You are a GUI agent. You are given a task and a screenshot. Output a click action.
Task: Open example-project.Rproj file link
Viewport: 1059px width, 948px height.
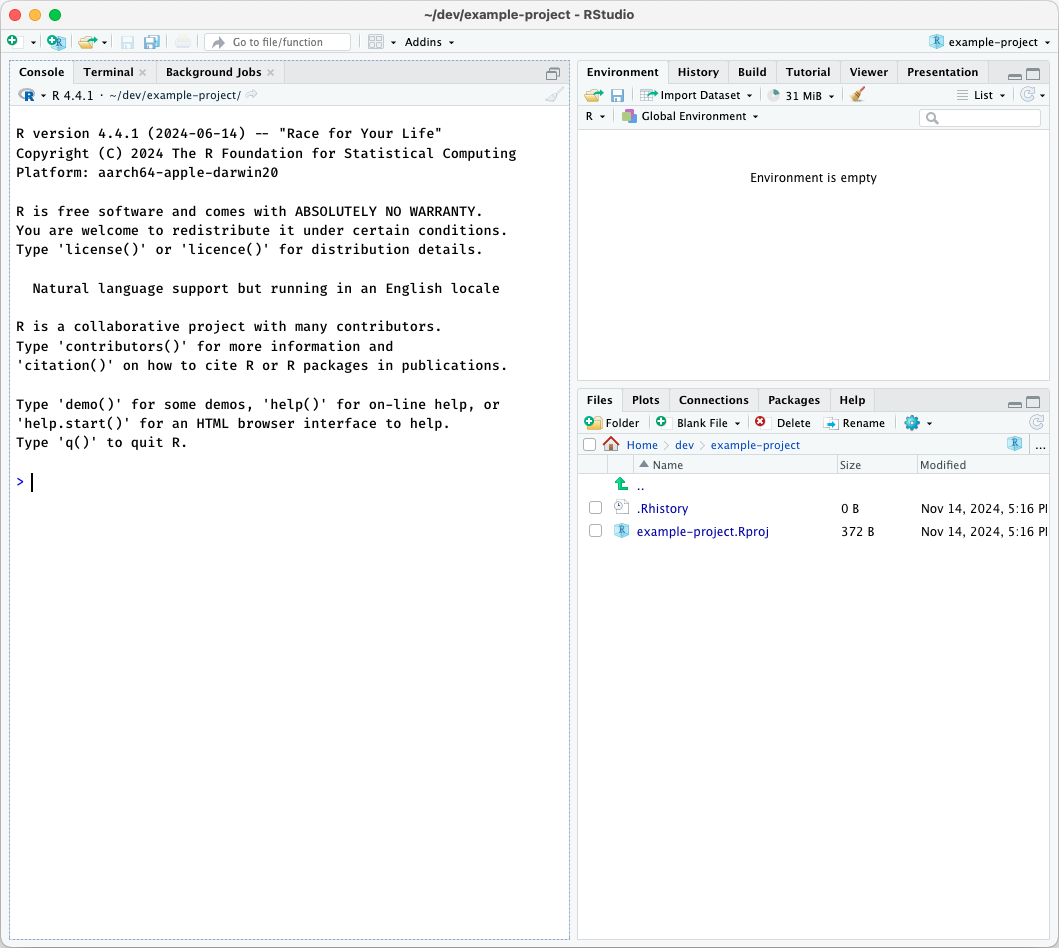coord(702,531)
